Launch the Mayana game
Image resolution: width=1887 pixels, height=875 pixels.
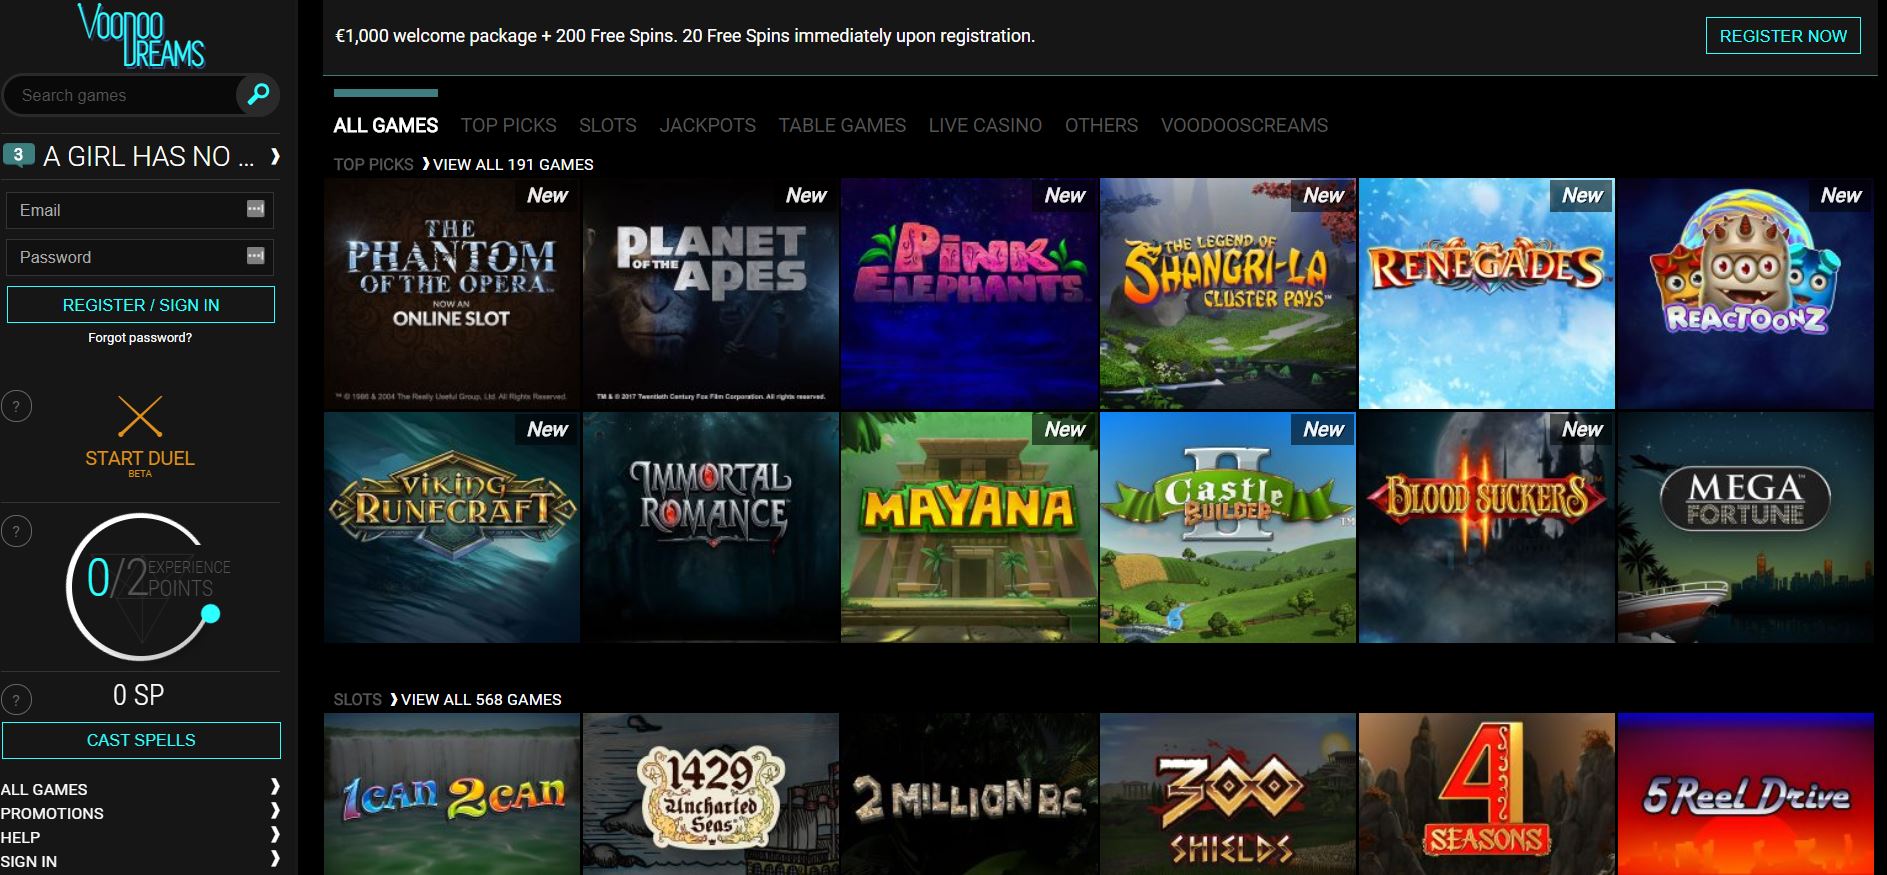pyautogui.click(x=969, y=527)
